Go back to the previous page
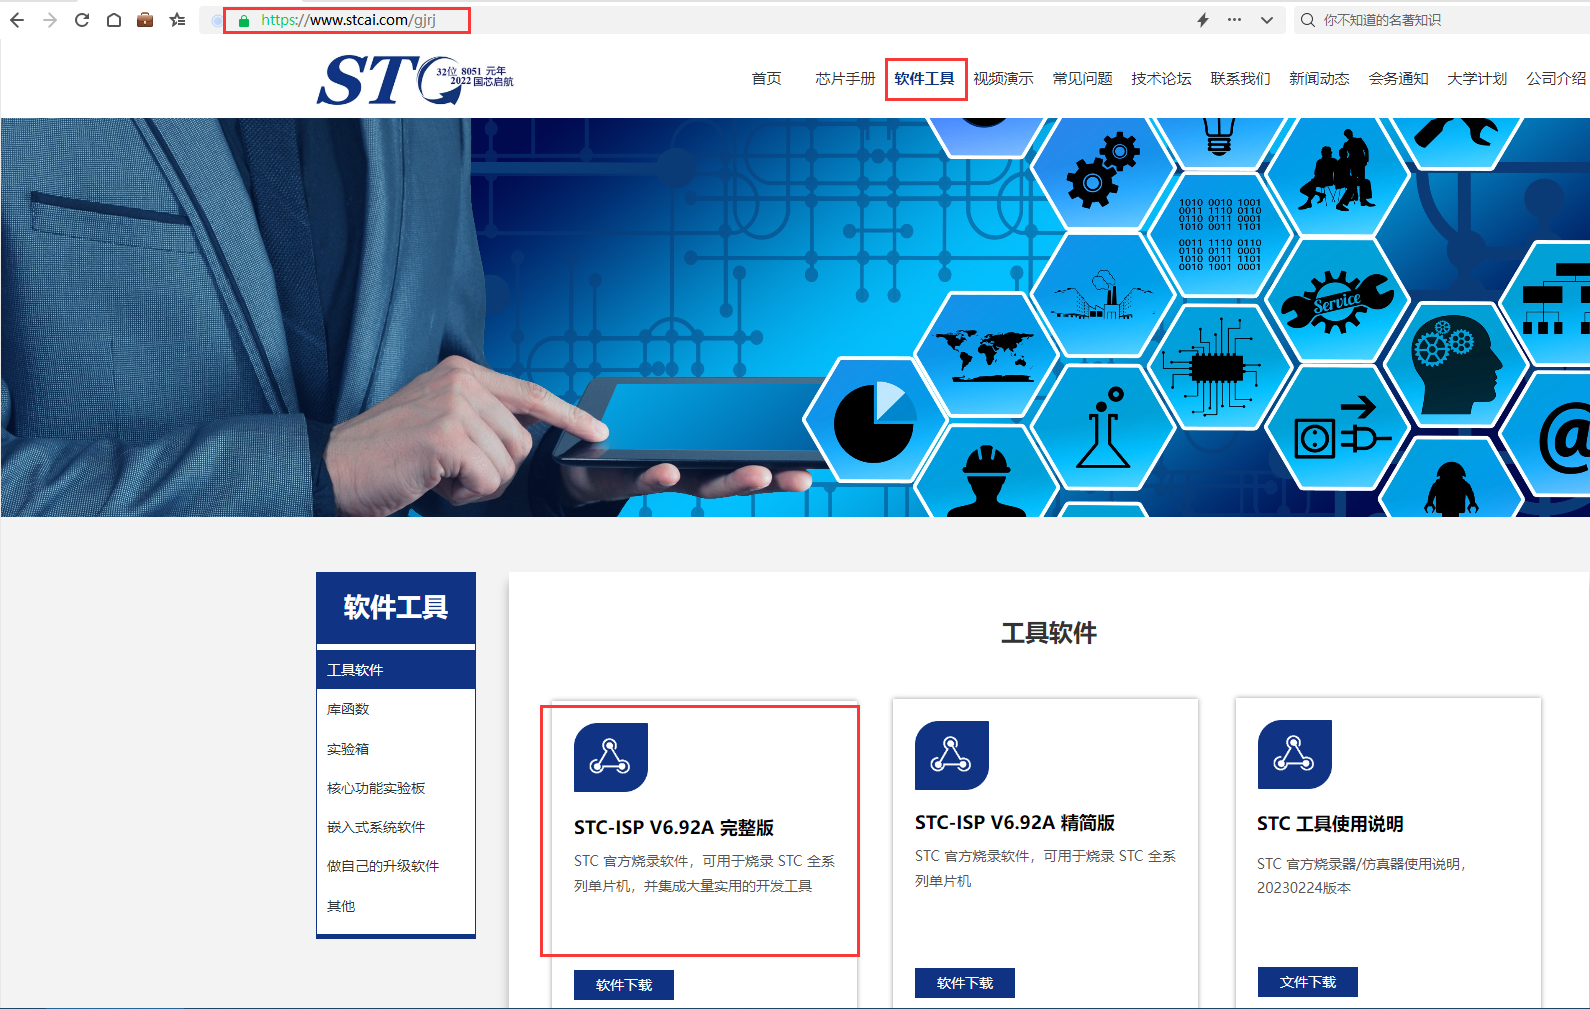The height and width of the screenshot is (1009, 1590). click(x=17, y=20)
